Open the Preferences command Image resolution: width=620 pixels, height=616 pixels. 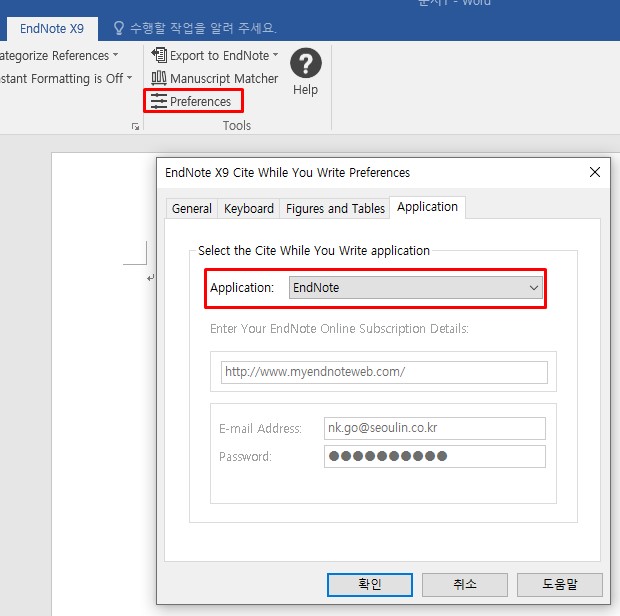coord(193,101)
